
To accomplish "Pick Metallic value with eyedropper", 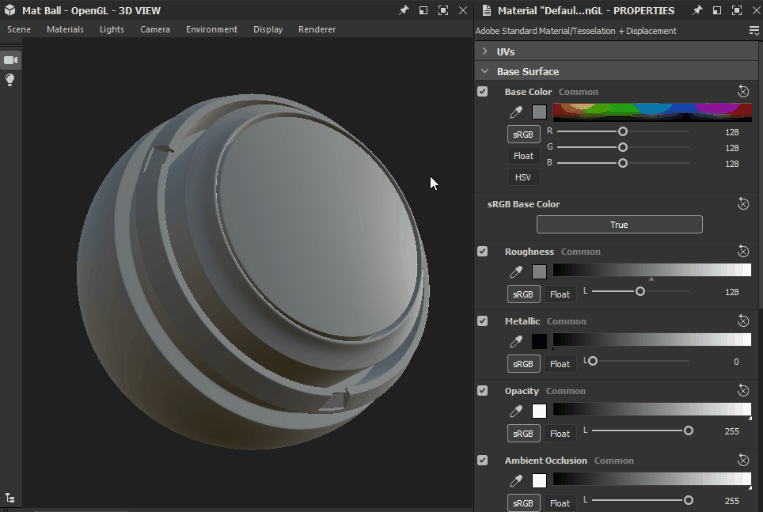I will click(x=516, y=341).
